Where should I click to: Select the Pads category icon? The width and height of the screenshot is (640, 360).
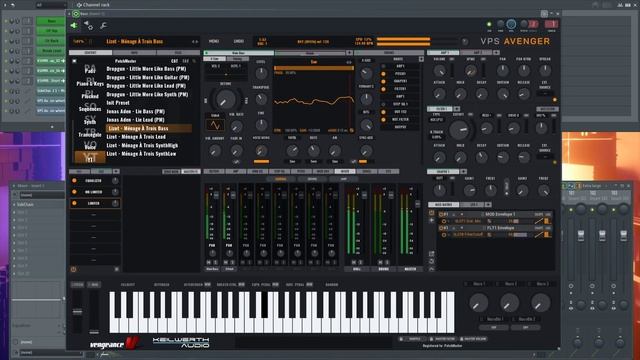coord(90,69)
